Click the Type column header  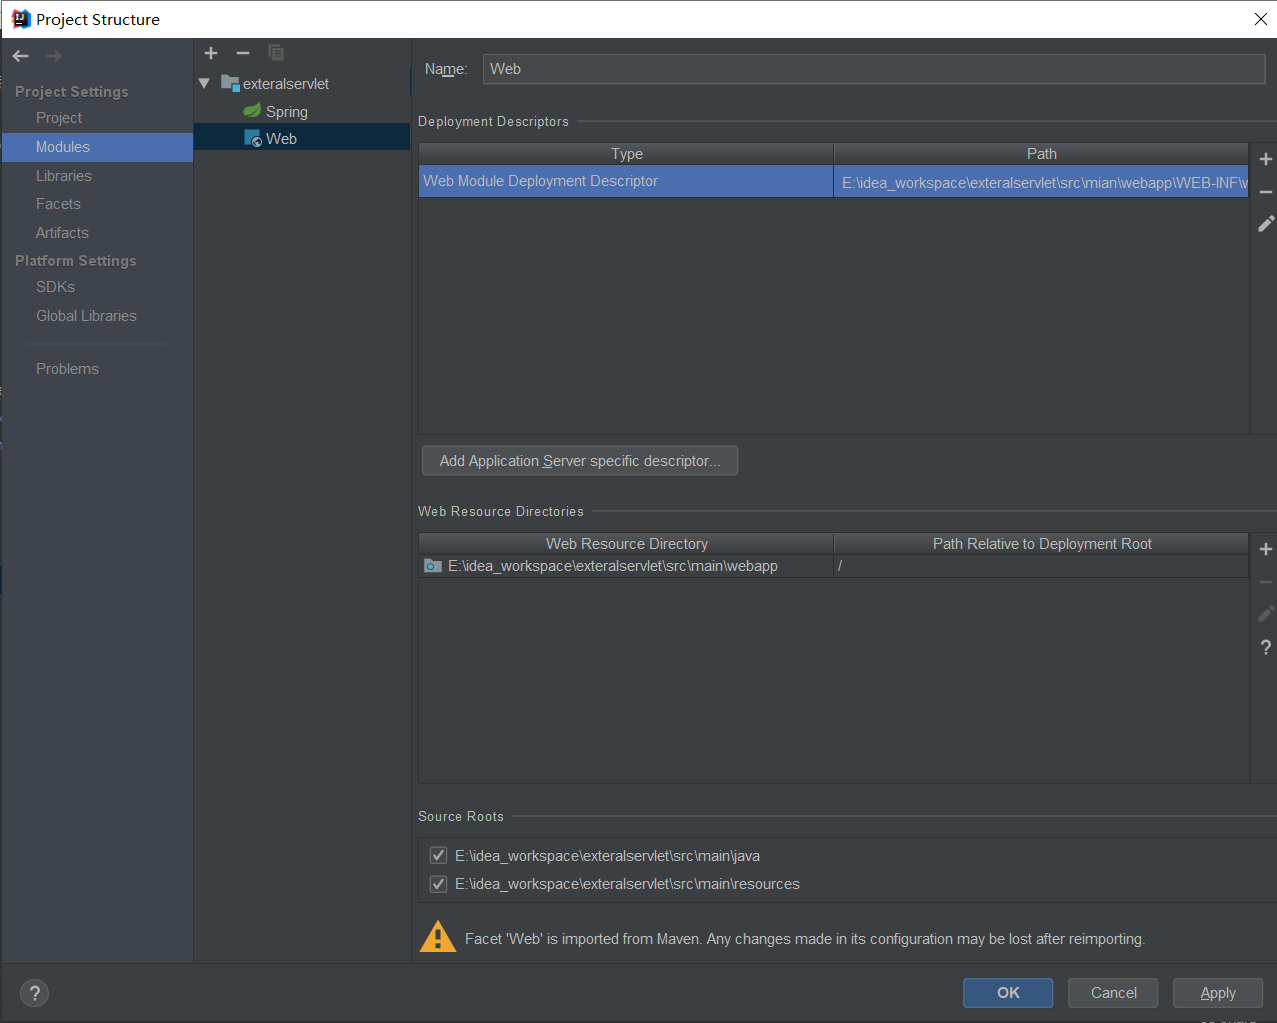(626, 154)
